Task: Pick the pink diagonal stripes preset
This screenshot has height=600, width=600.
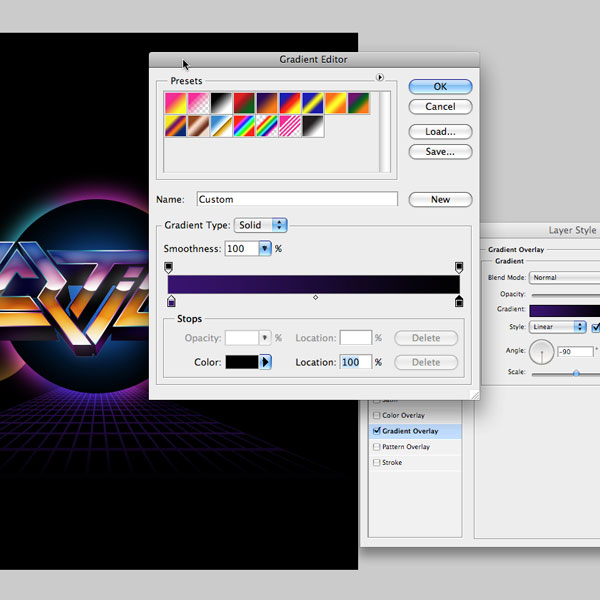Action: [292, 125]
